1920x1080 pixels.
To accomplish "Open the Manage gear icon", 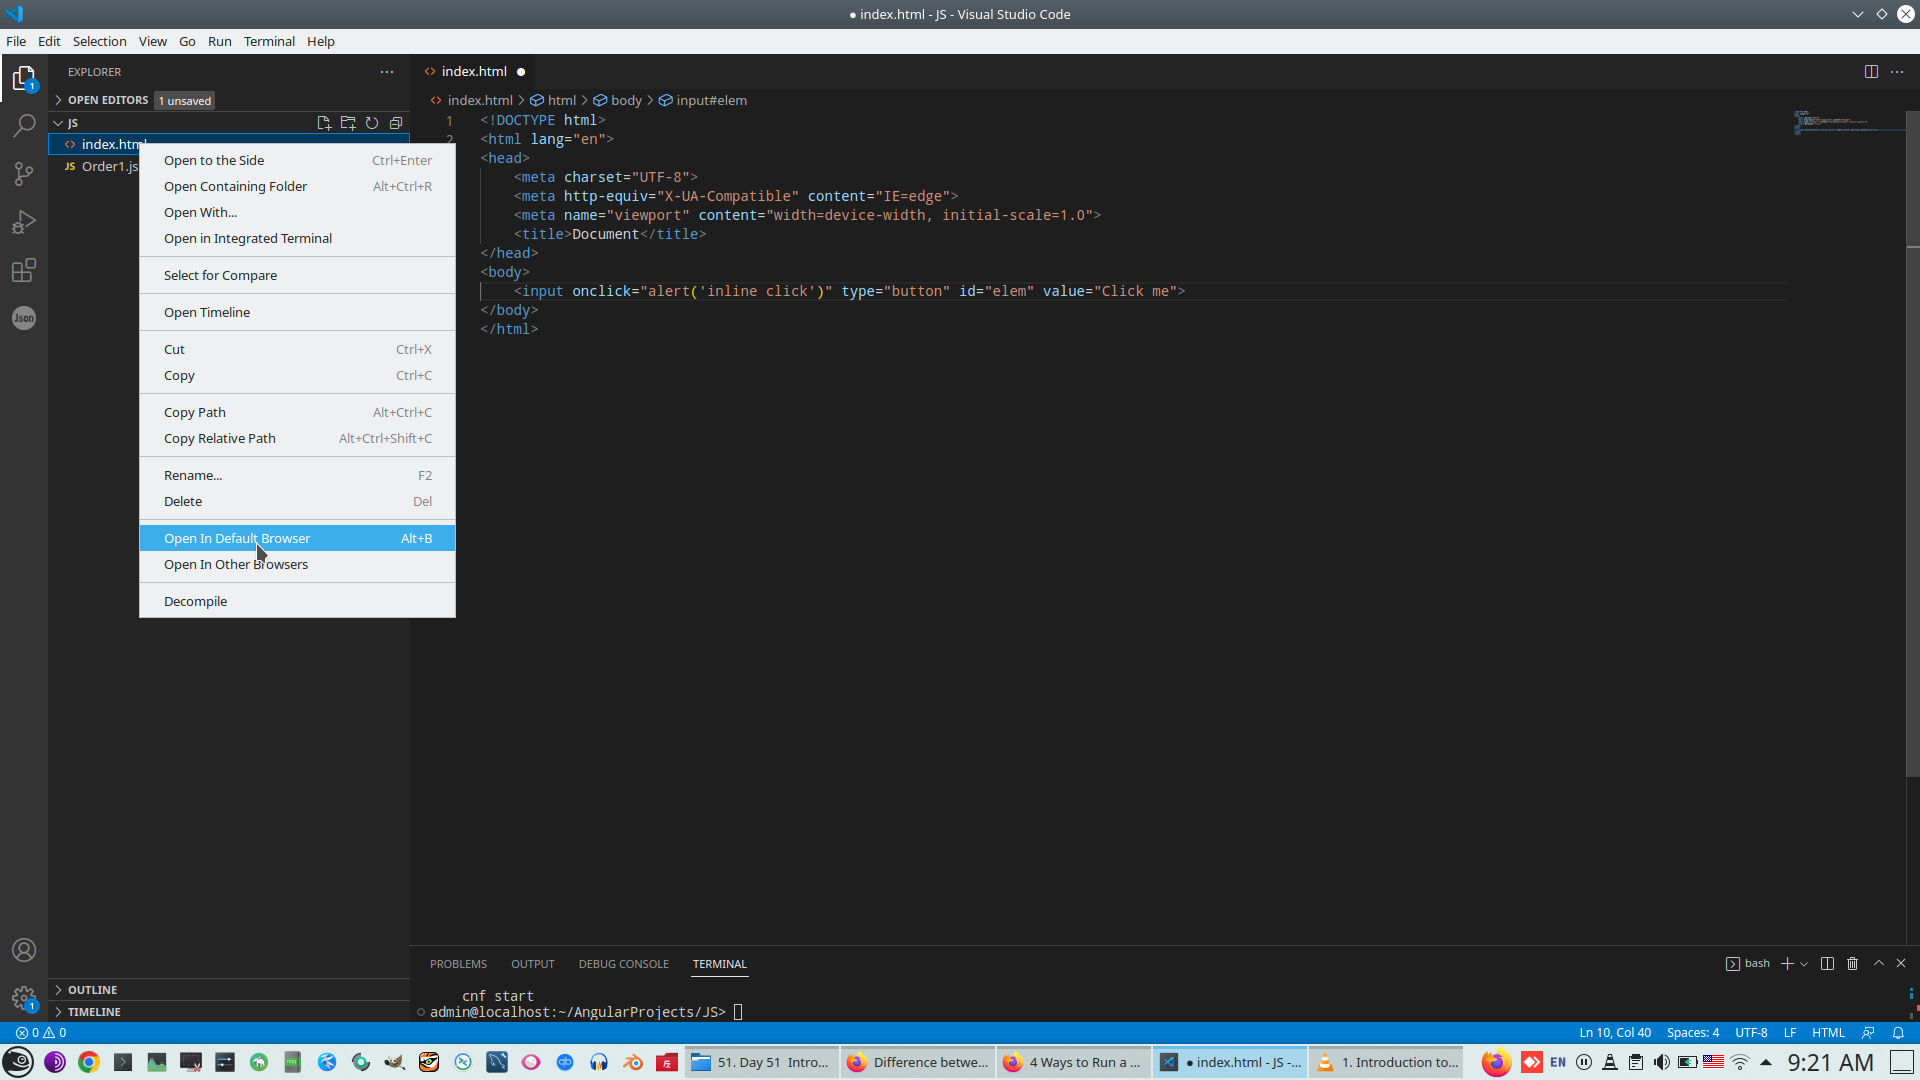I will click(x=24, y=998).
